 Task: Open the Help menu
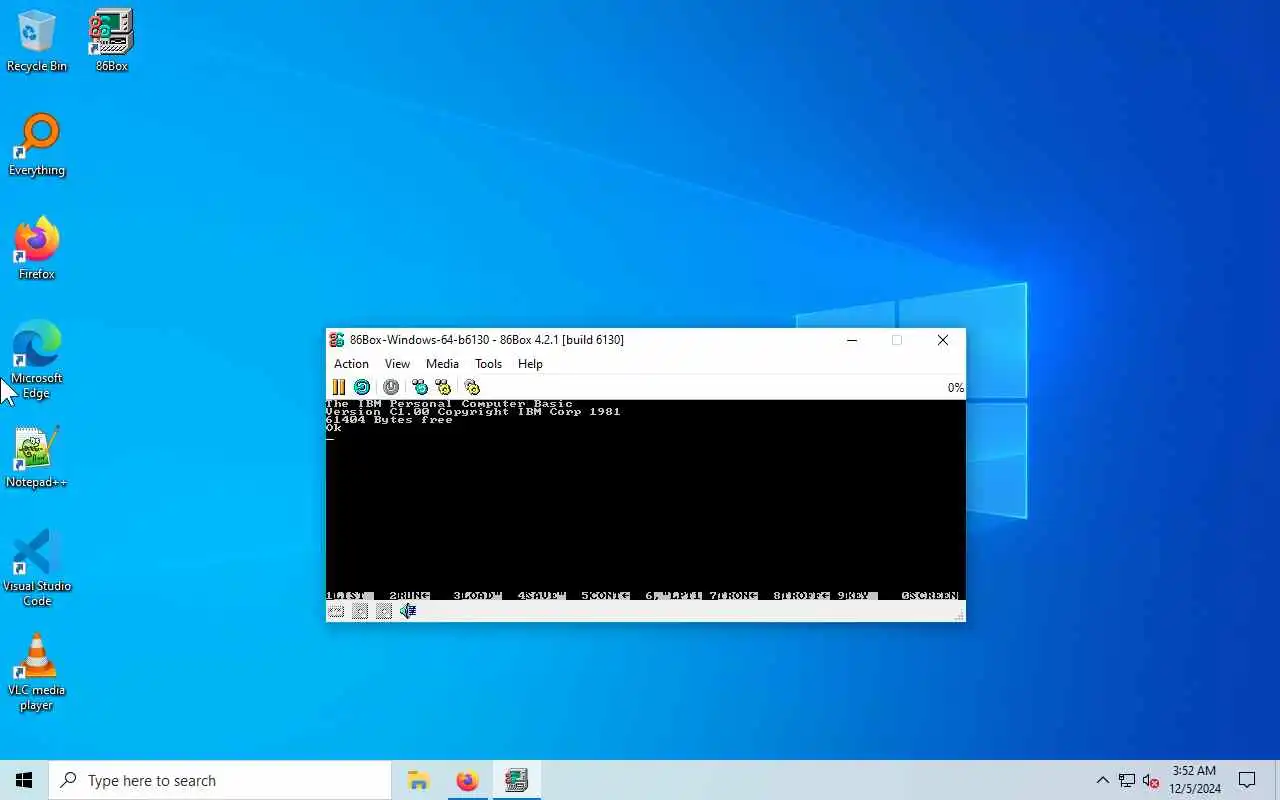click(x=530, y=364)
